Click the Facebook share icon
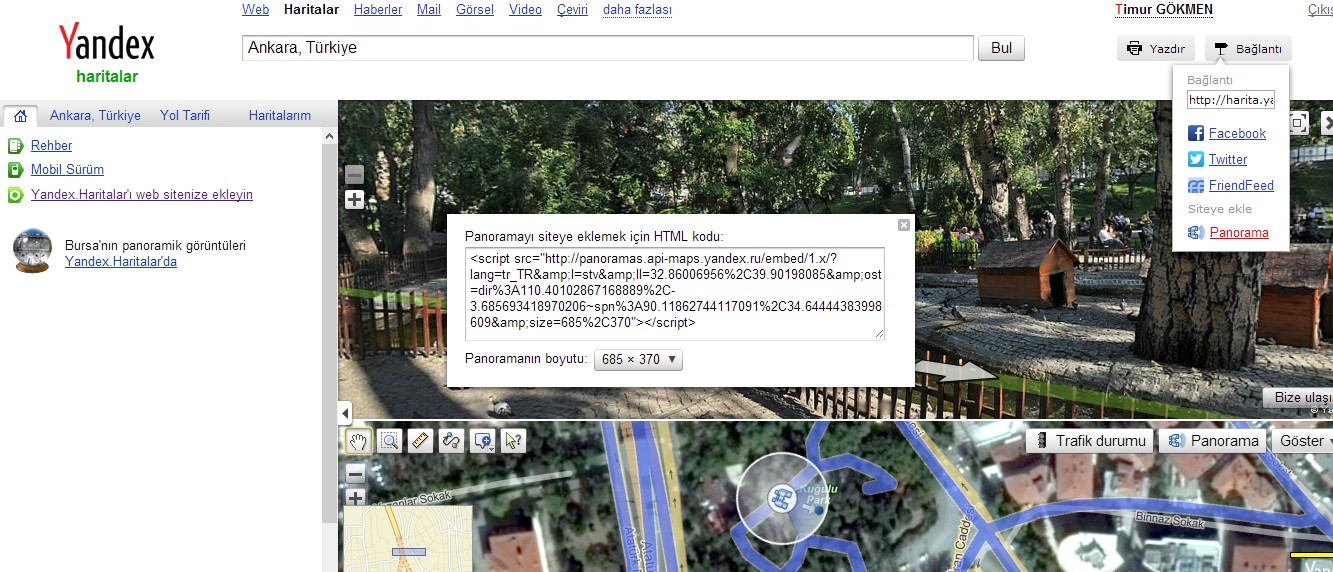The image size is (1333, 572). click(x=1195, y=133)
